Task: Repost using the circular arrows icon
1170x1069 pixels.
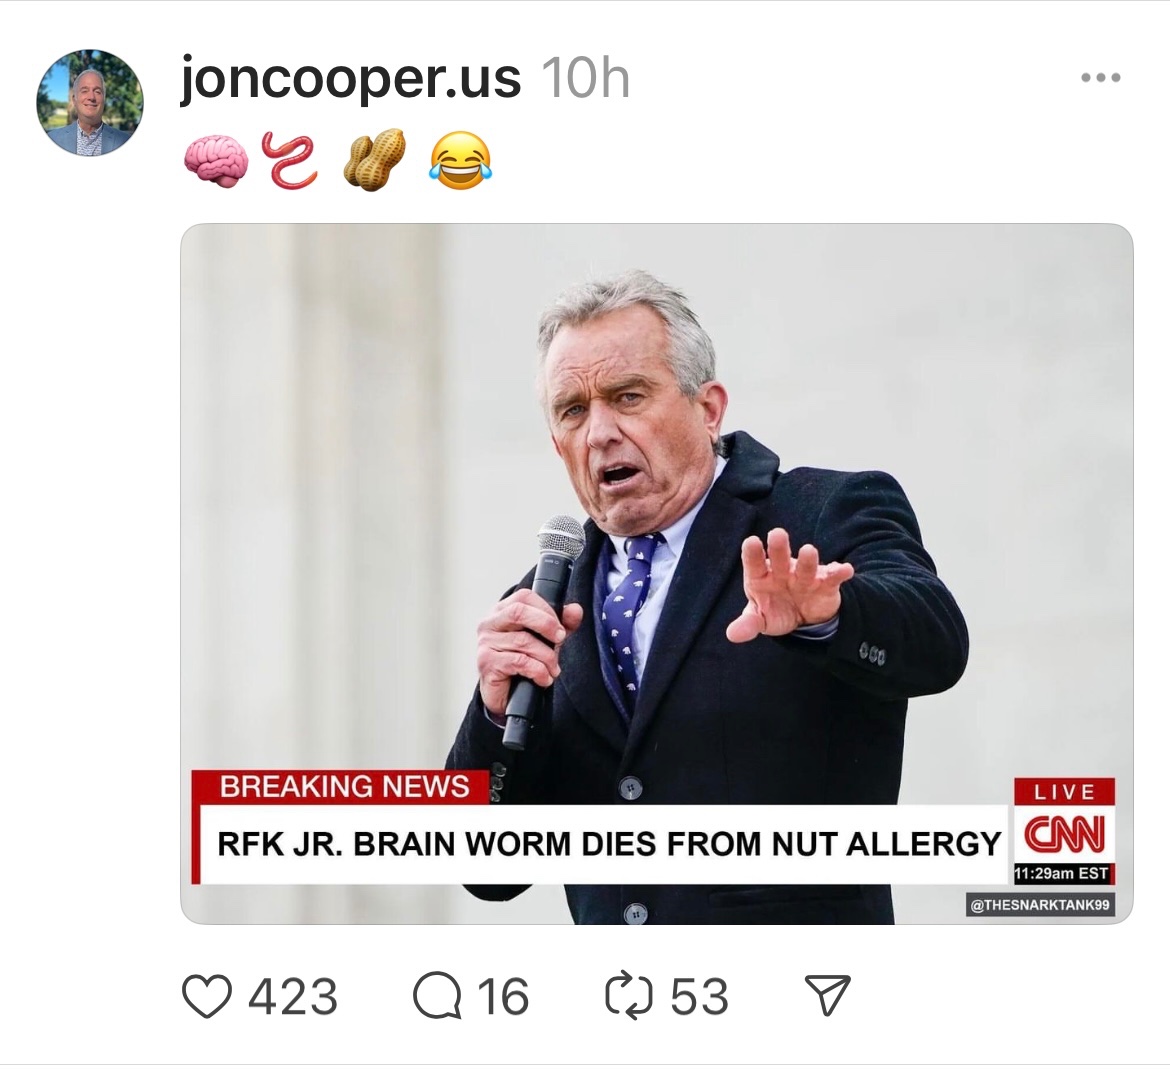Action: tap(629, 997)
